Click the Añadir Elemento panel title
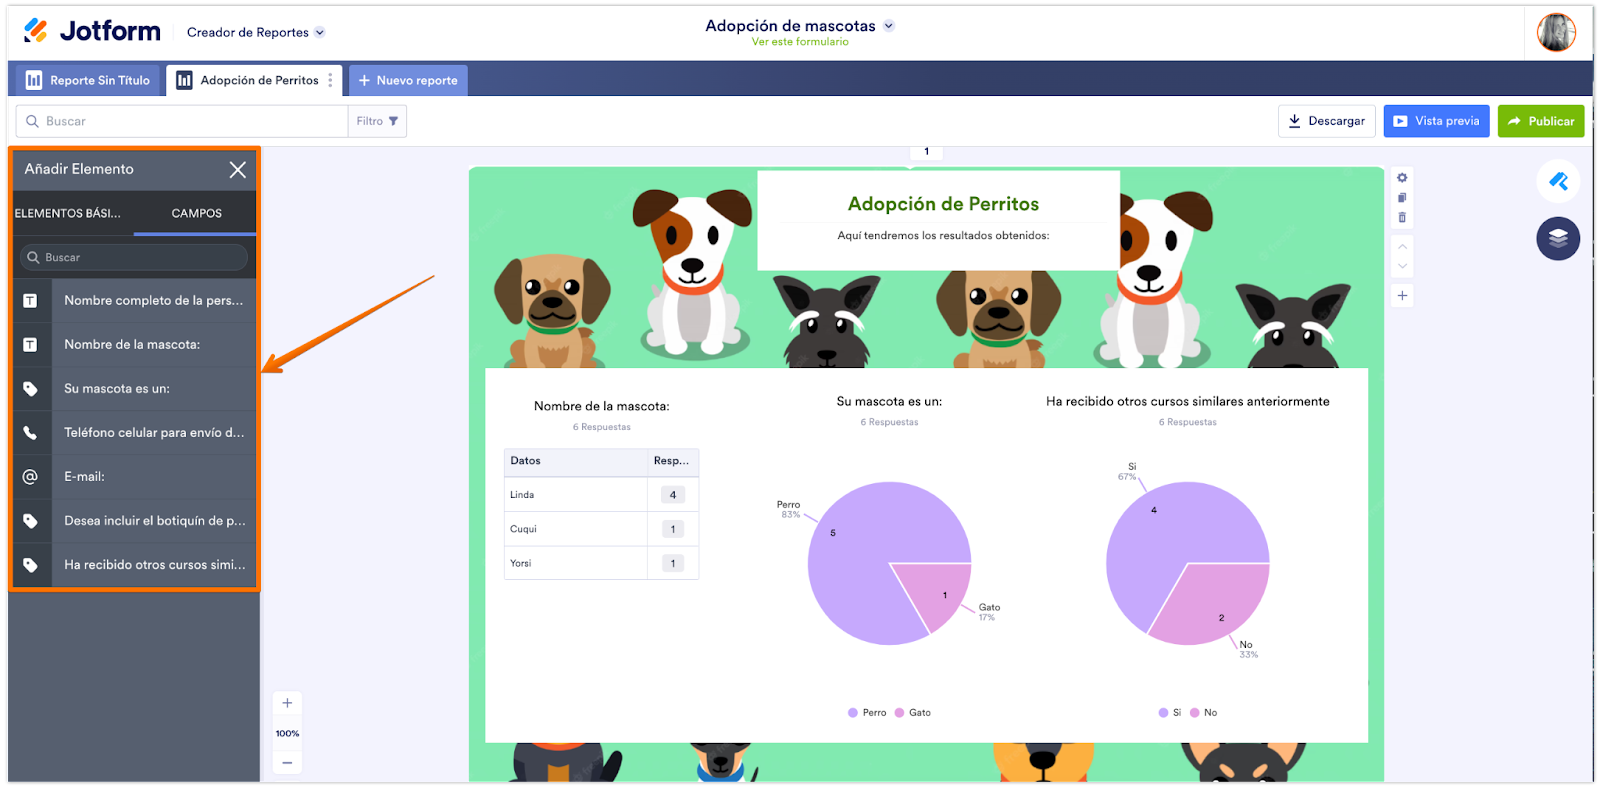1600x788 pixels. [x=79, y=169]
